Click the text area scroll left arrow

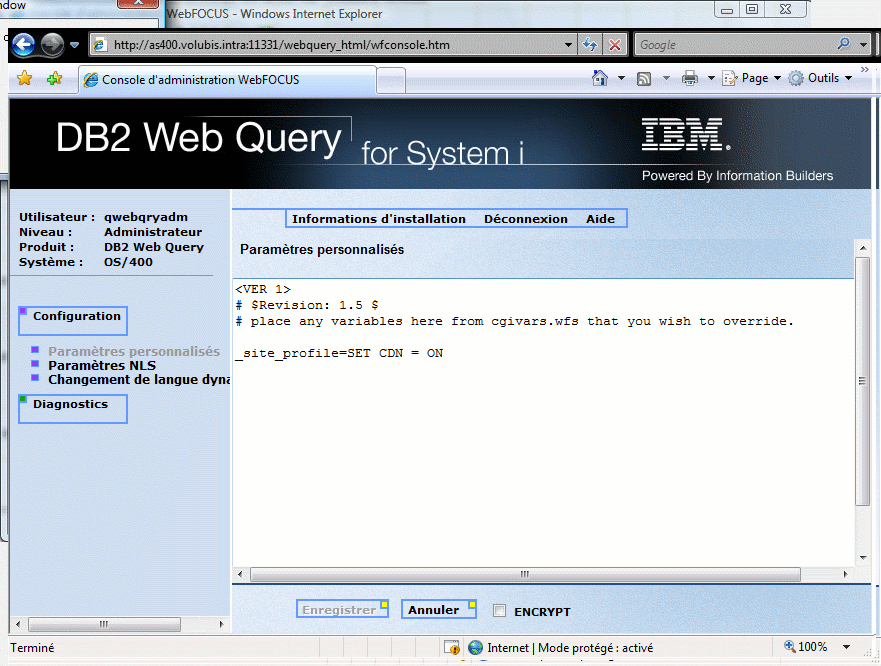pos(240,574)
